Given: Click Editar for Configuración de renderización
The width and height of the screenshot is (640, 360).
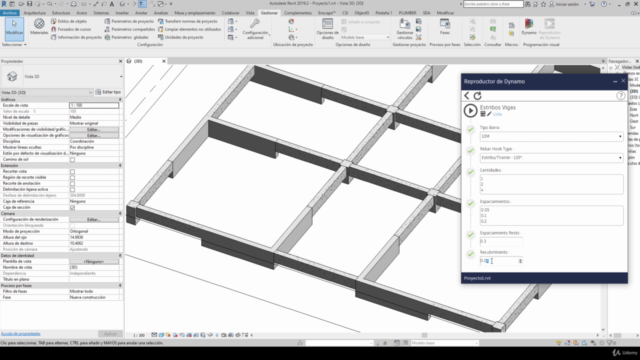Looking at the screenshot, I should (x=94, y=220).
